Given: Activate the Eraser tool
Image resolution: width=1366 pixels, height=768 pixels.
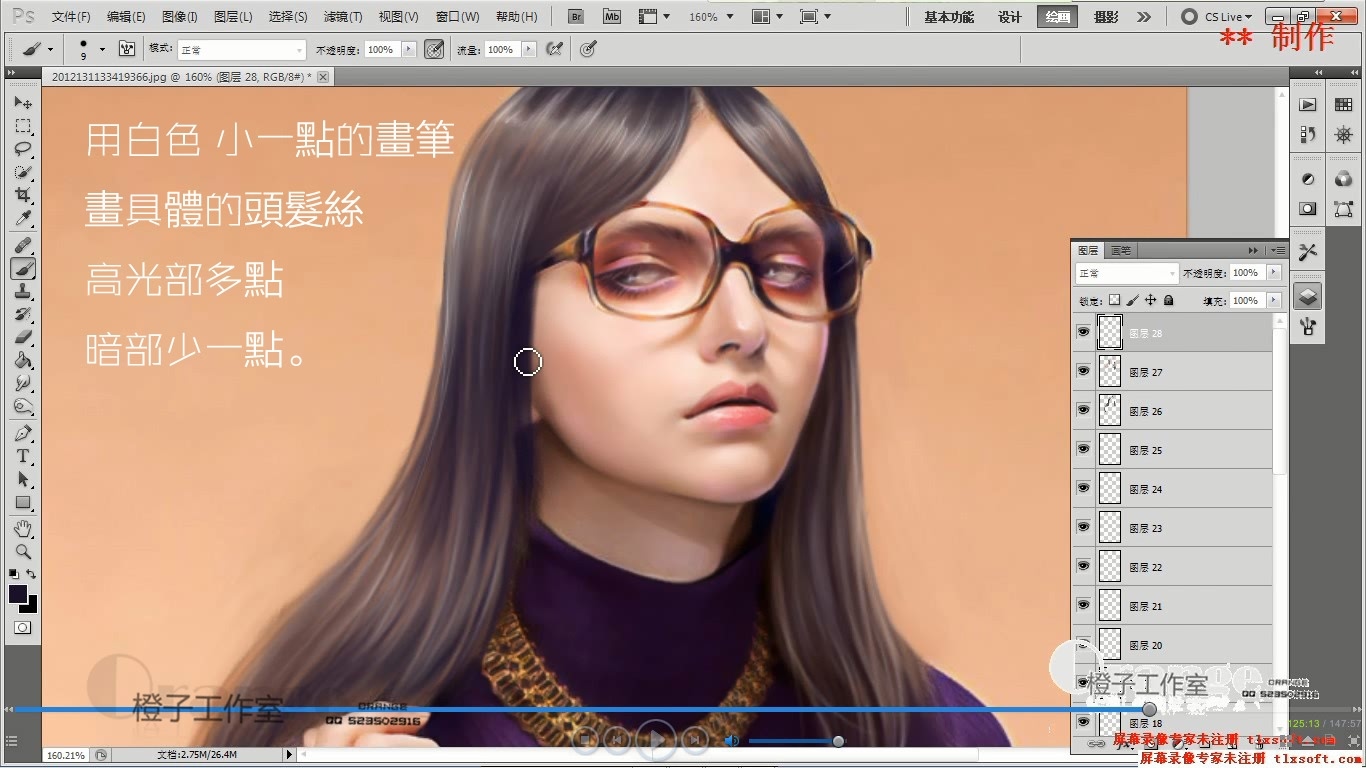Looking at the screenshot, I should [x=22, y=337].
